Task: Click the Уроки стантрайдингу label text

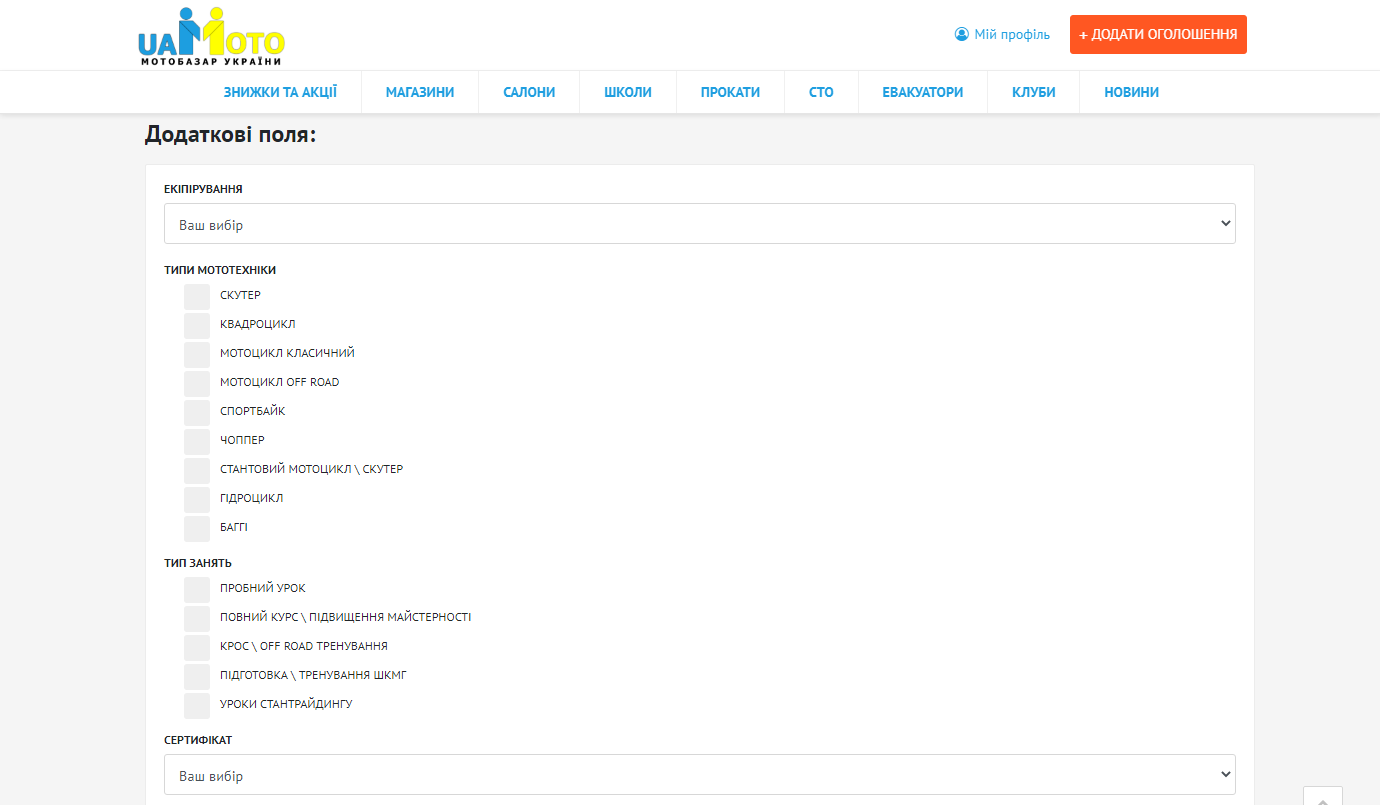Action: coord(286,705)
